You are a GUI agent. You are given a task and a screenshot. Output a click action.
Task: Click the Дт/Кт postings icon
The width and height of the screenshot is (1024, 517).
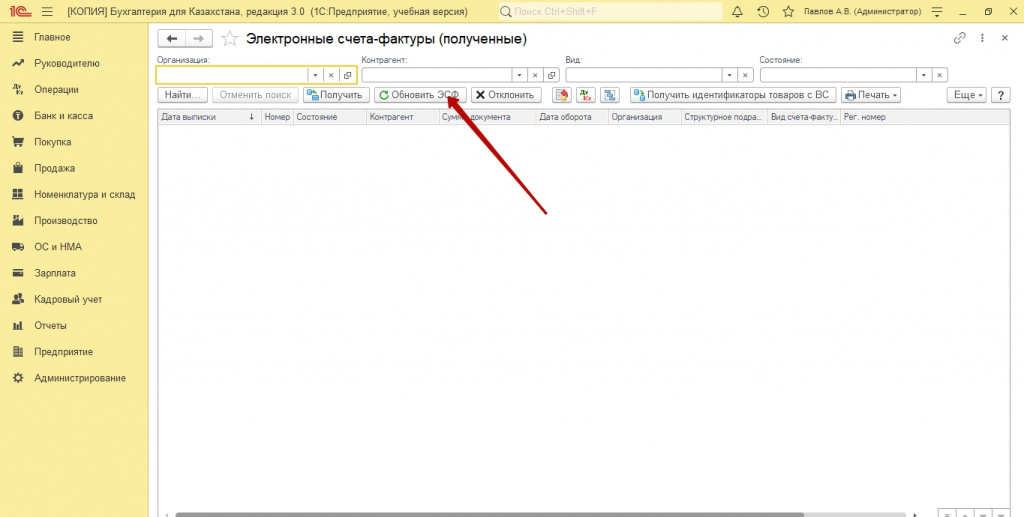coord(586,95)
